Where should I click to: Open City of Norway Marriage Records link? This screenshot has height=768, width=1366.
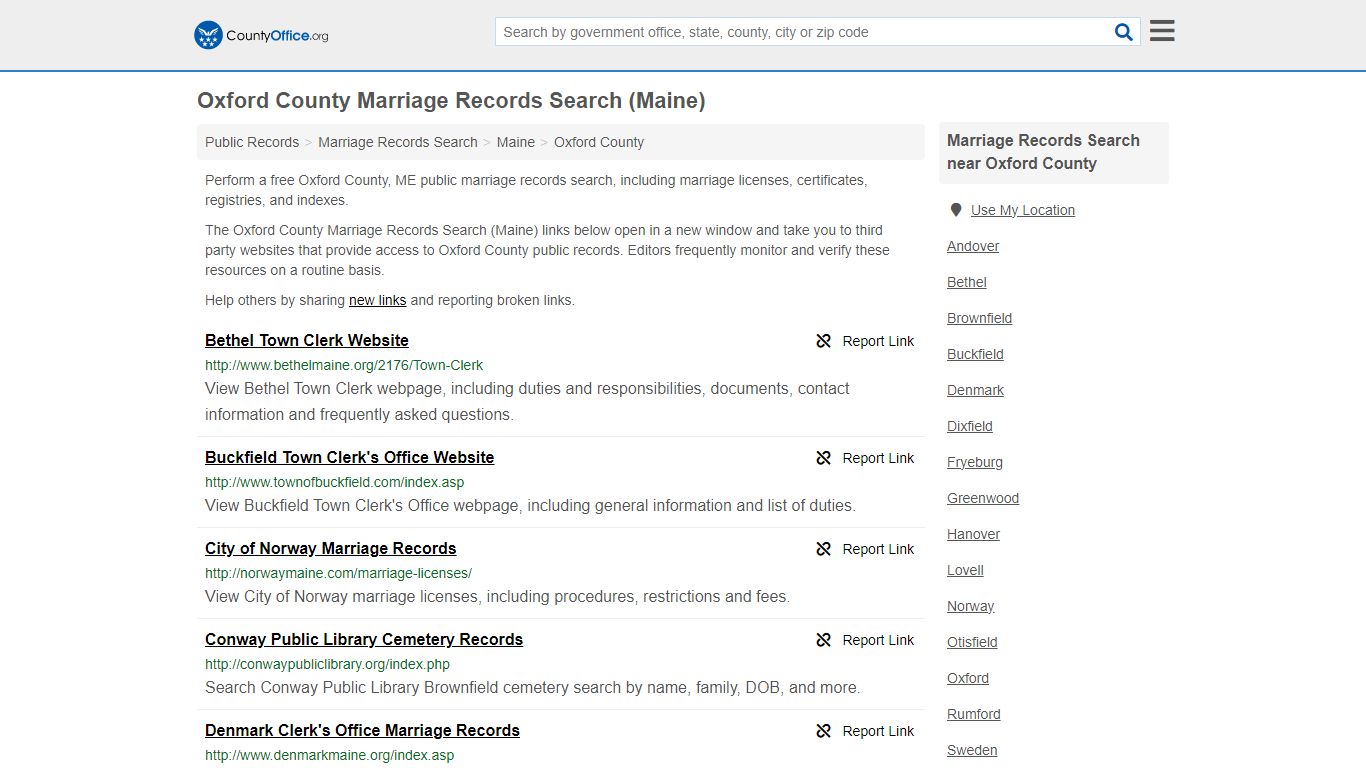(330, 548)
